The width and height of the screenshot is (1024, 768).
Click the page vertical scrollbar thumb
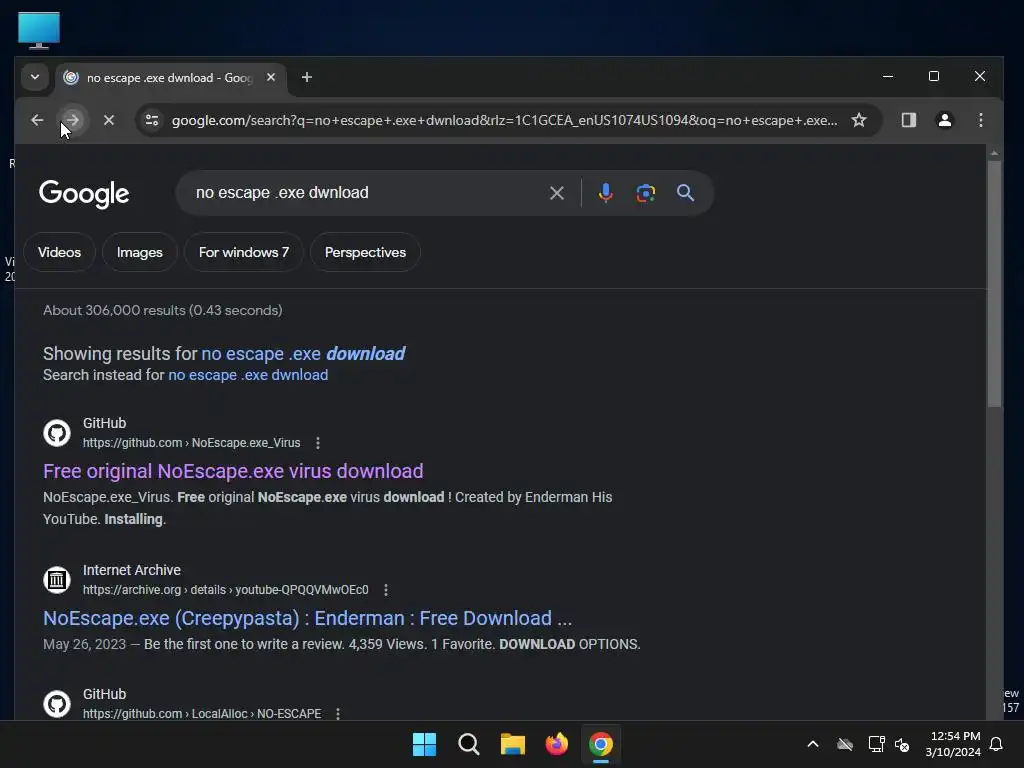click(994, 283)
